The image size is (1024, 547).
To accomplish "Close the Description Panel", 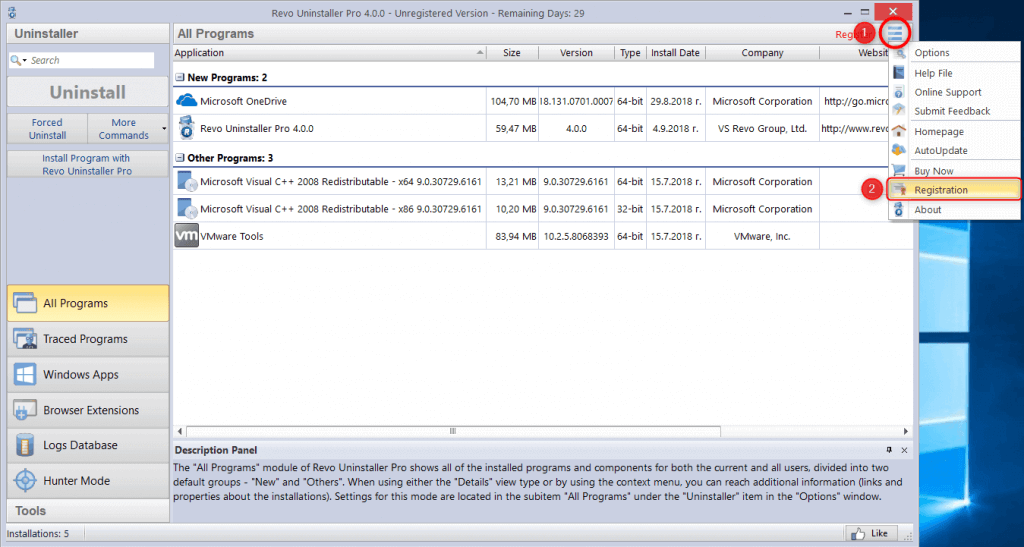I will point(904,450).
